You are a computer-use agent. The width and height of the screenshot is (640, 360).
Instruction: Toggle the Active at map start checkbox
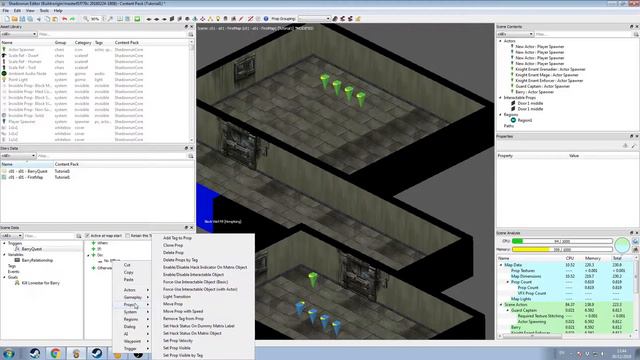click(87, 236)
